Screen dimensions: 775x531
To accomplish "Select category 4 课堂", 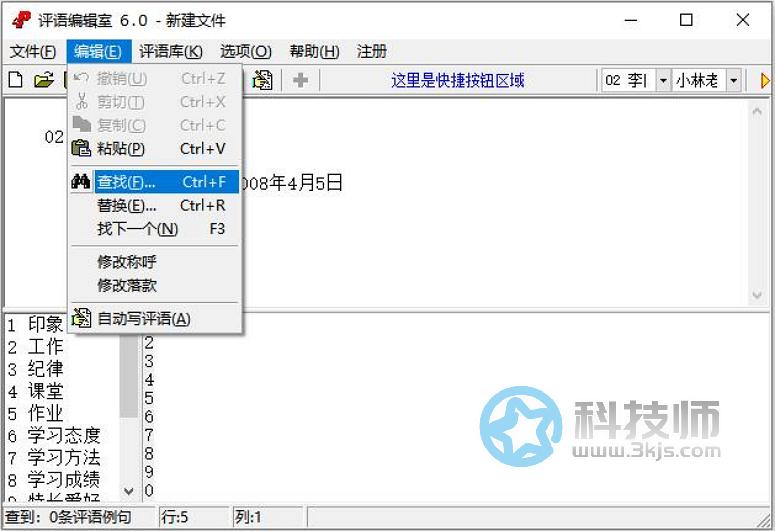I will [x=35, y=391].
